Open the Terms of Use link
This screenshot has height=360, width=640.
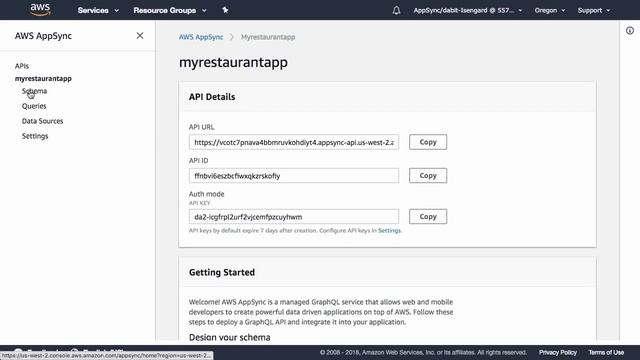pos(606,352)
